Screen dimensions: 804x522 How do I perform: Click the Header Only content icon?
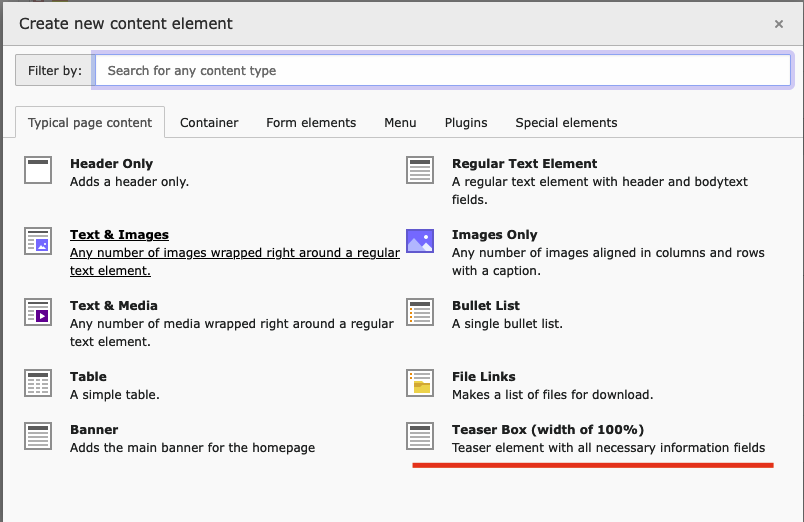click(38, 170)
